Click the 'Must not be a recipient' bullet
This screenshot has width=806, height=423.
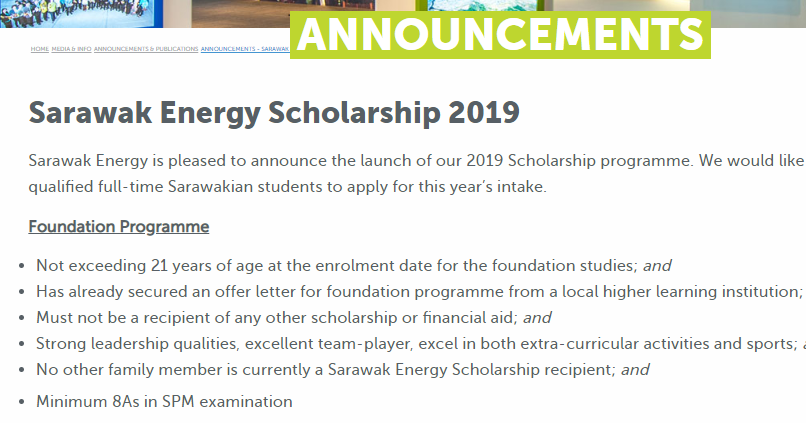coord(294,318)
